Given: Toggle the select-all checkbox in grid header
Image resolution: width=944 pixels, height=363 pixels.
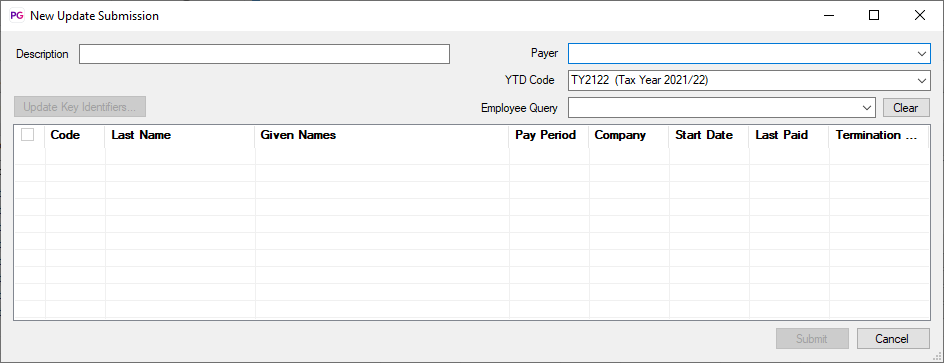Looking at the screenshot, I should tap(27, 135).
